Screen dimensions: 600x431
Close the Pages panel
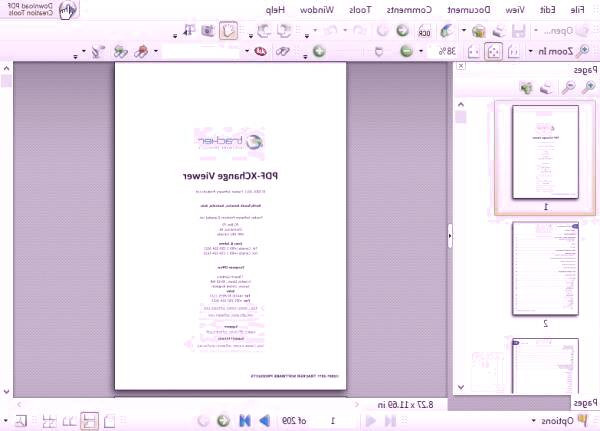(461, 66)
